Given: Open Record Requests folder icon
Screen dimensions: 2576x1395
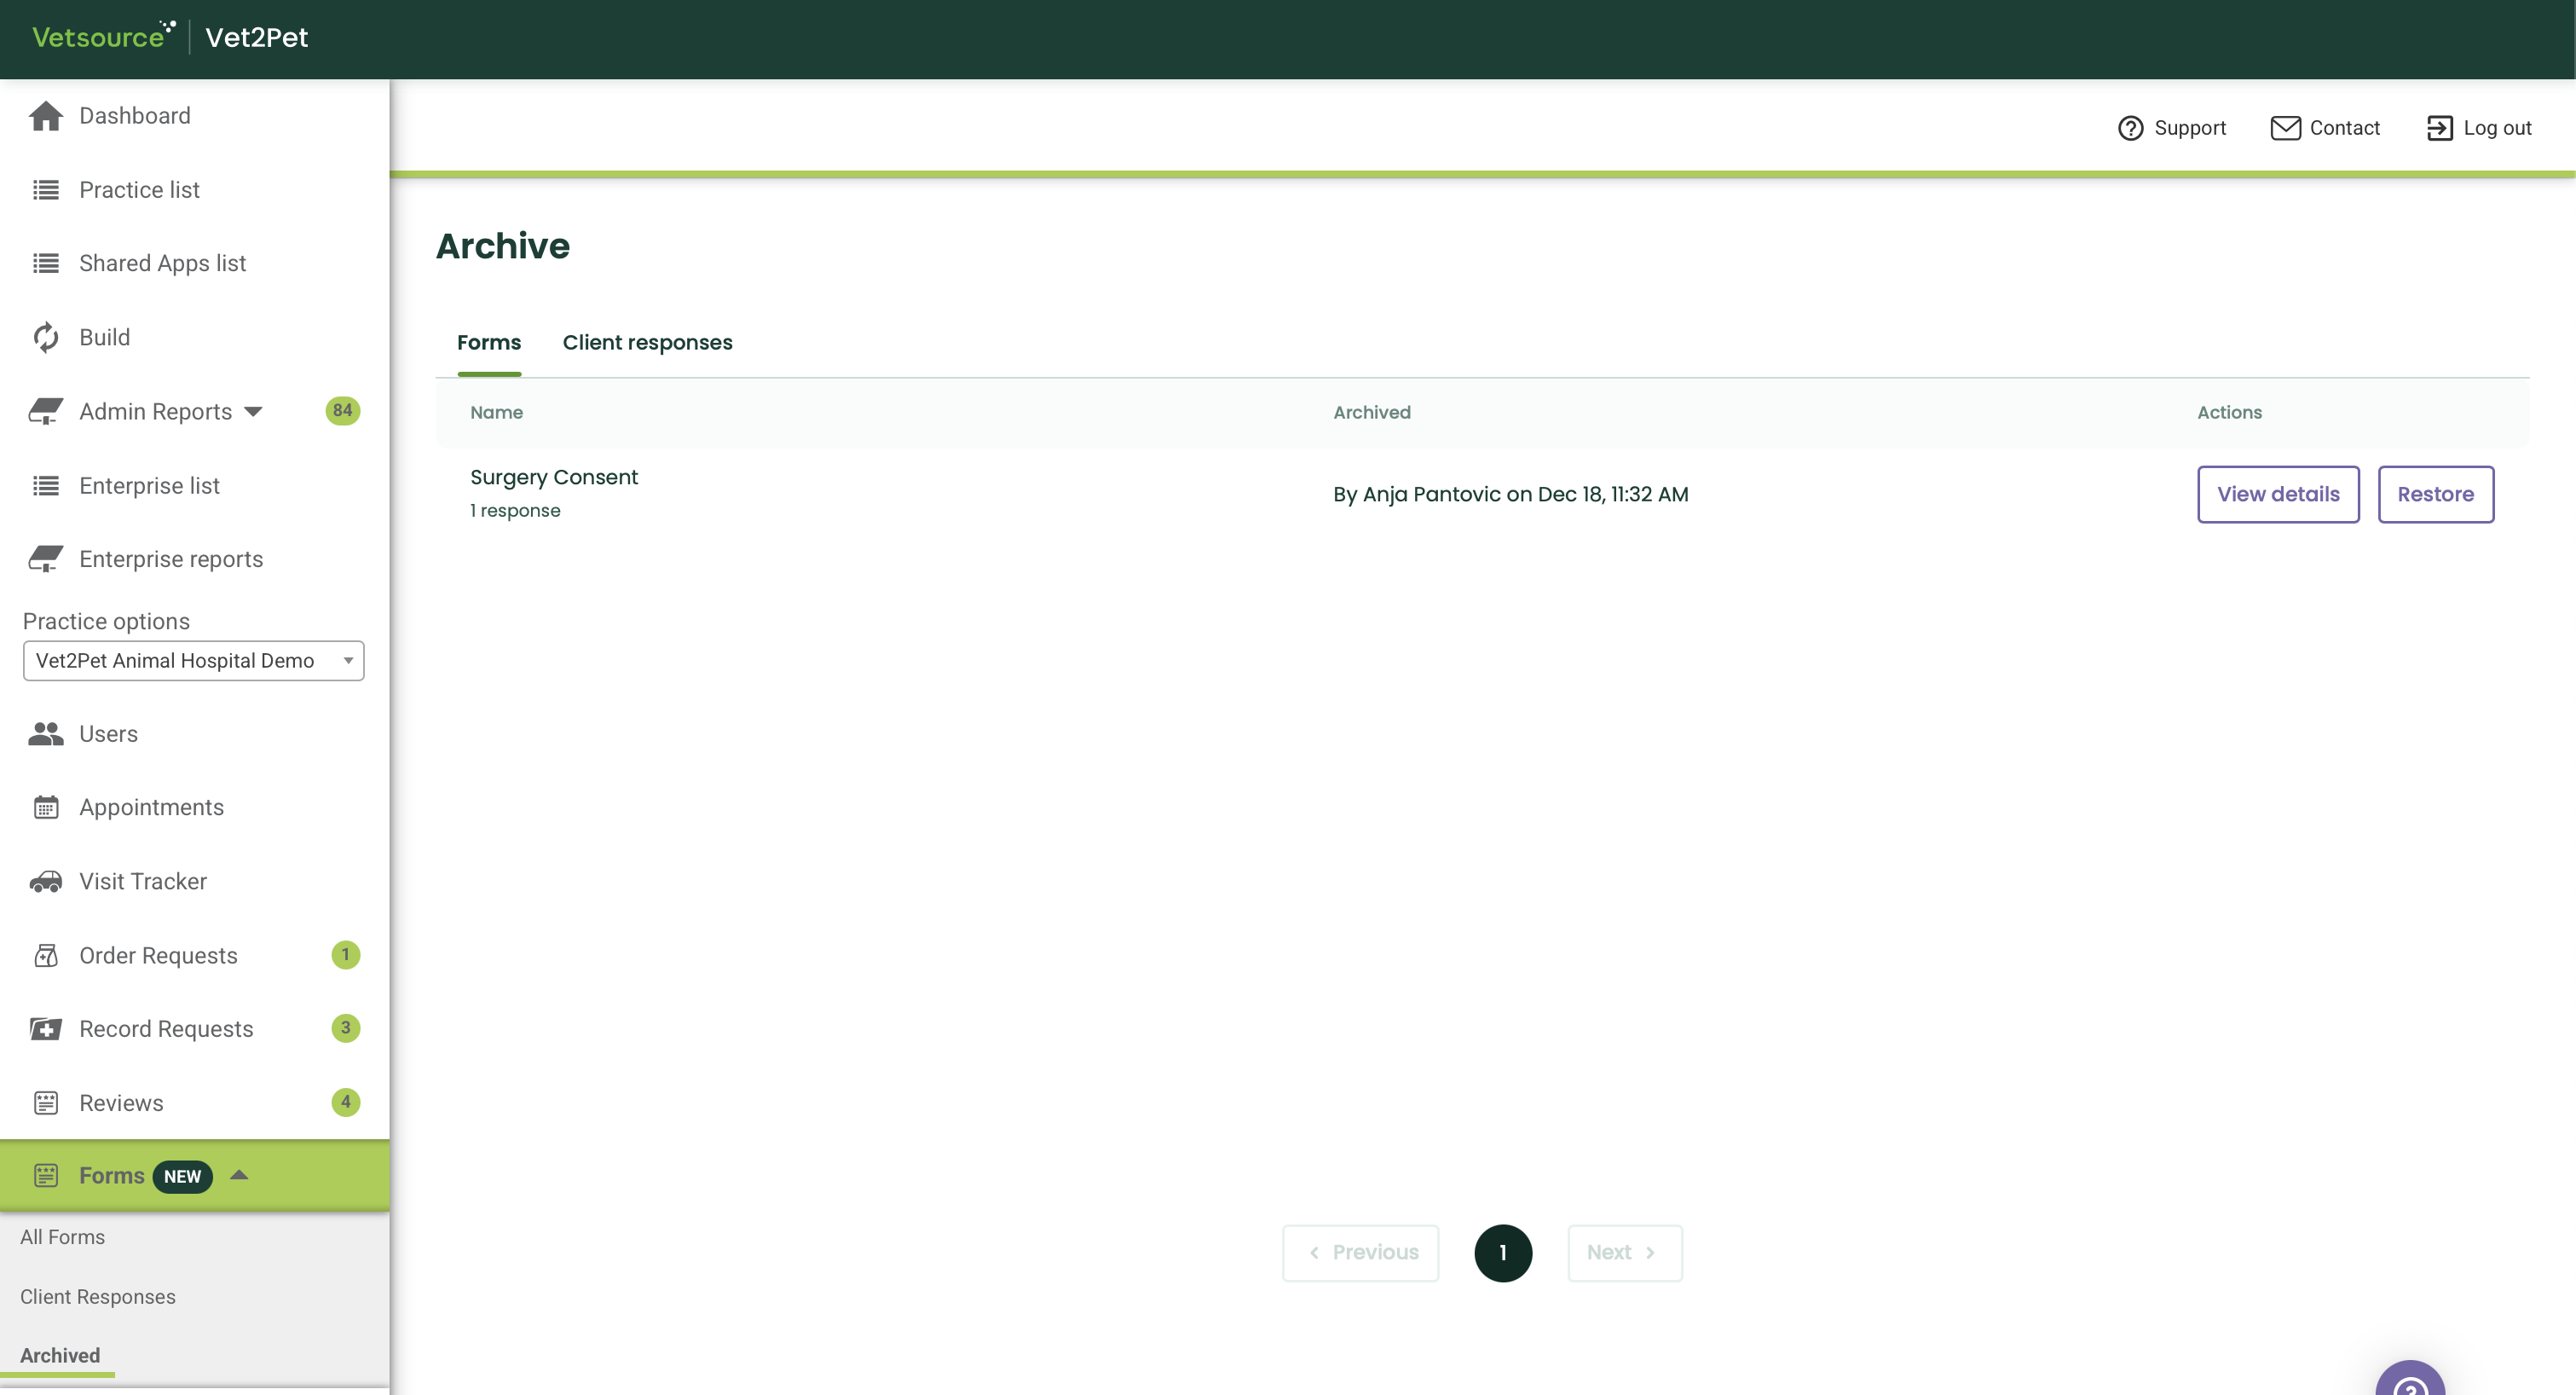Looking at the screenshot, I should 46,1029.
